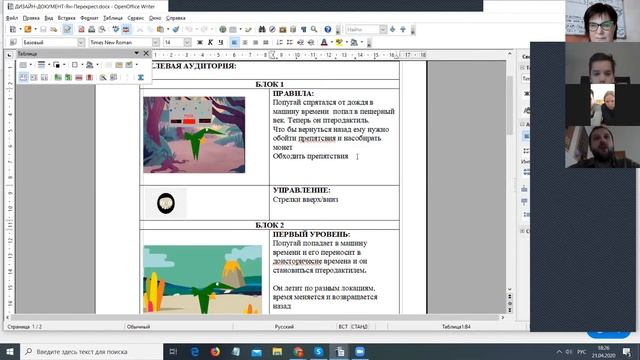The width and height of the screenshot is (640, 360).
Task: Open Page Preview from toolbar
Action: tap(102, 29)
